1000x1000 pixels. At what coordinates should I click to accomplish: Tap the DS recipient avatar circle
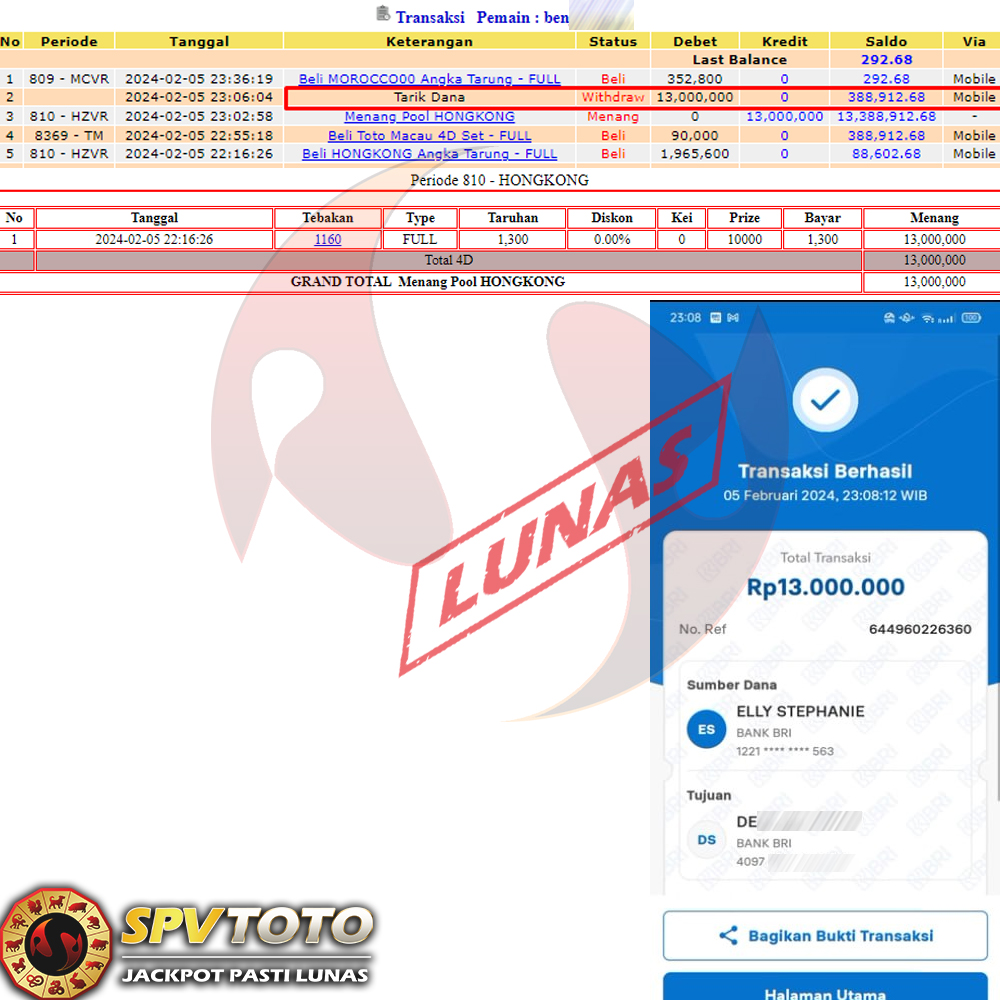click(706, 840)
